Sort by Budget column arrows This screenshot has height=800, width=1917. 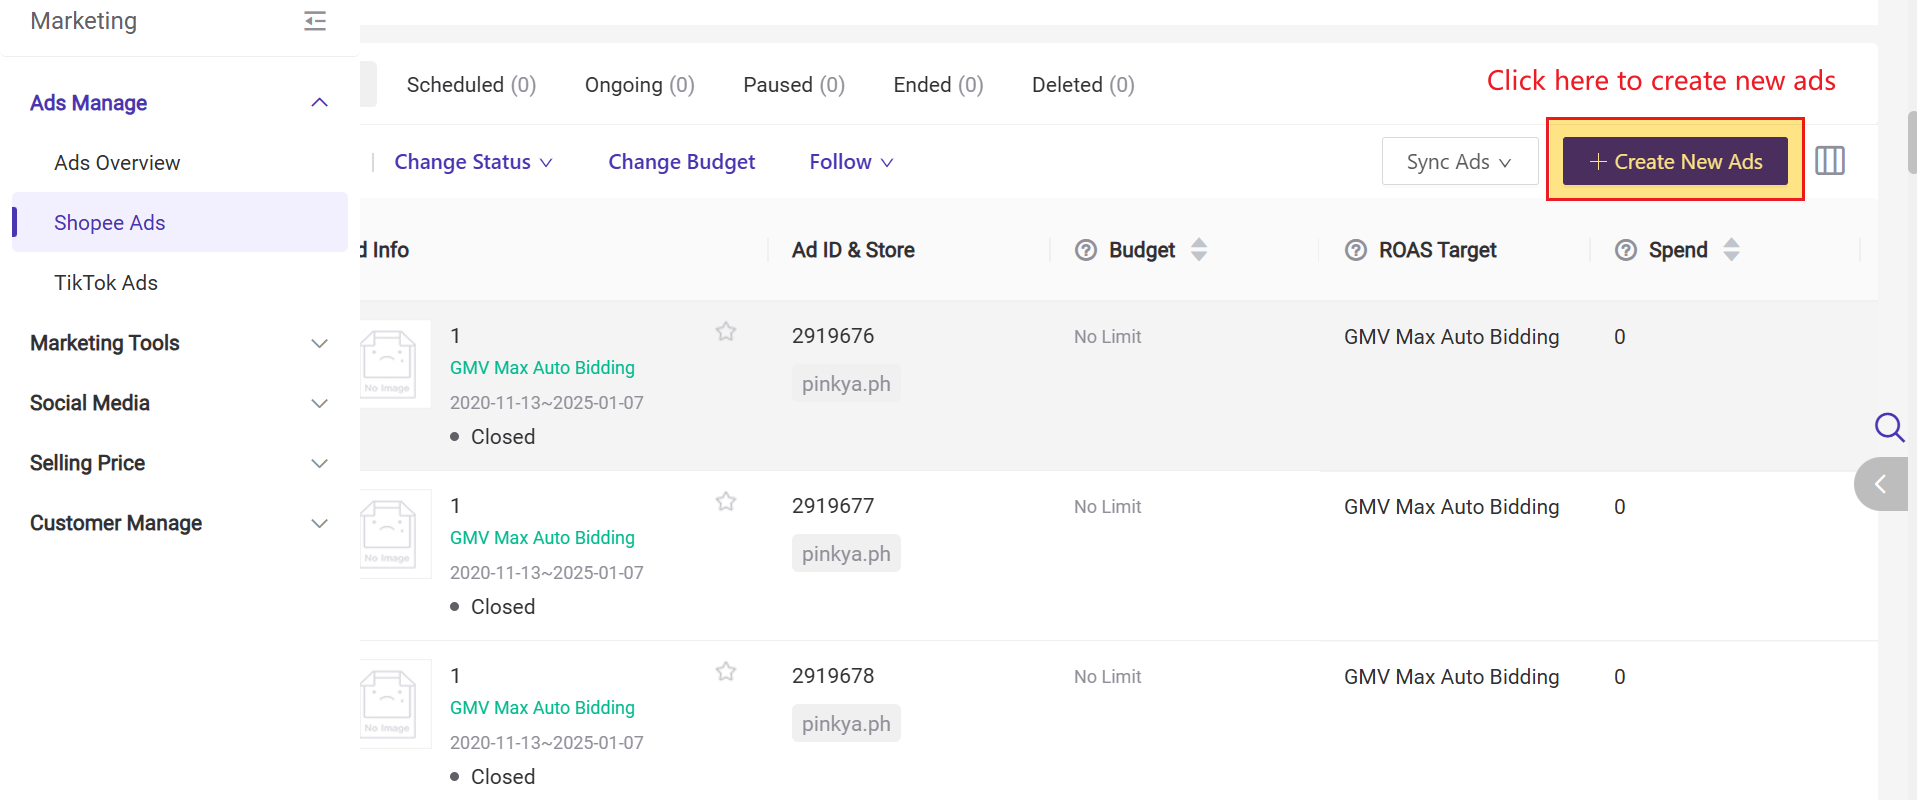pyautogui.click(x=1199, y=250)
